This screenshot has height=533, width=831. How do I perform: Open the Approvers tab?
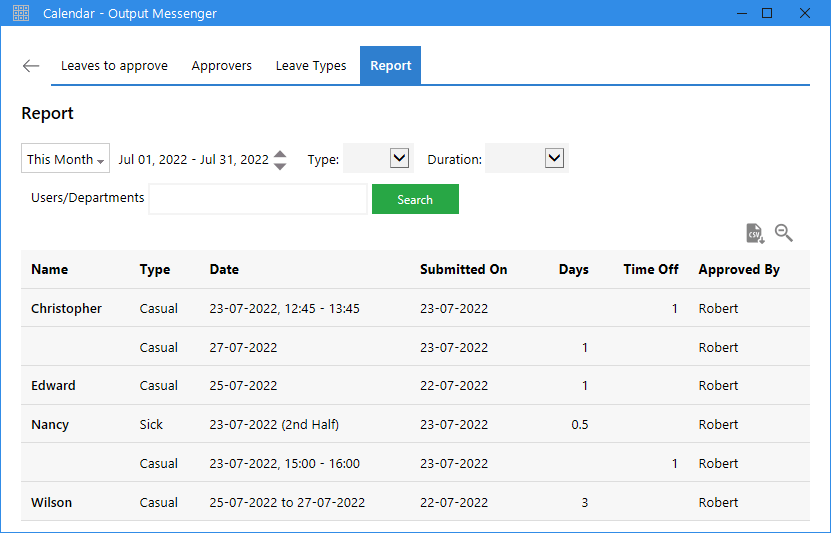222,66
